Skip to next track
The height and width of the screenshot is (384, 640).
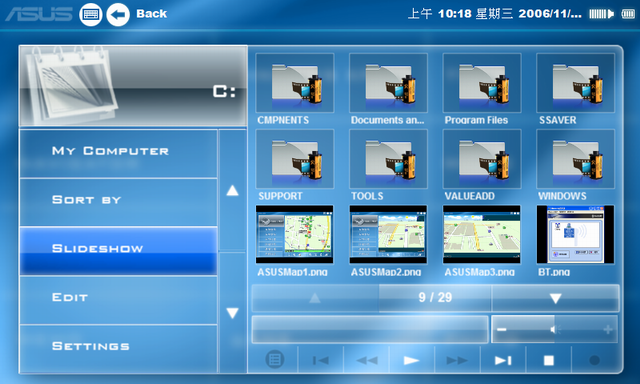click(503, 360)
